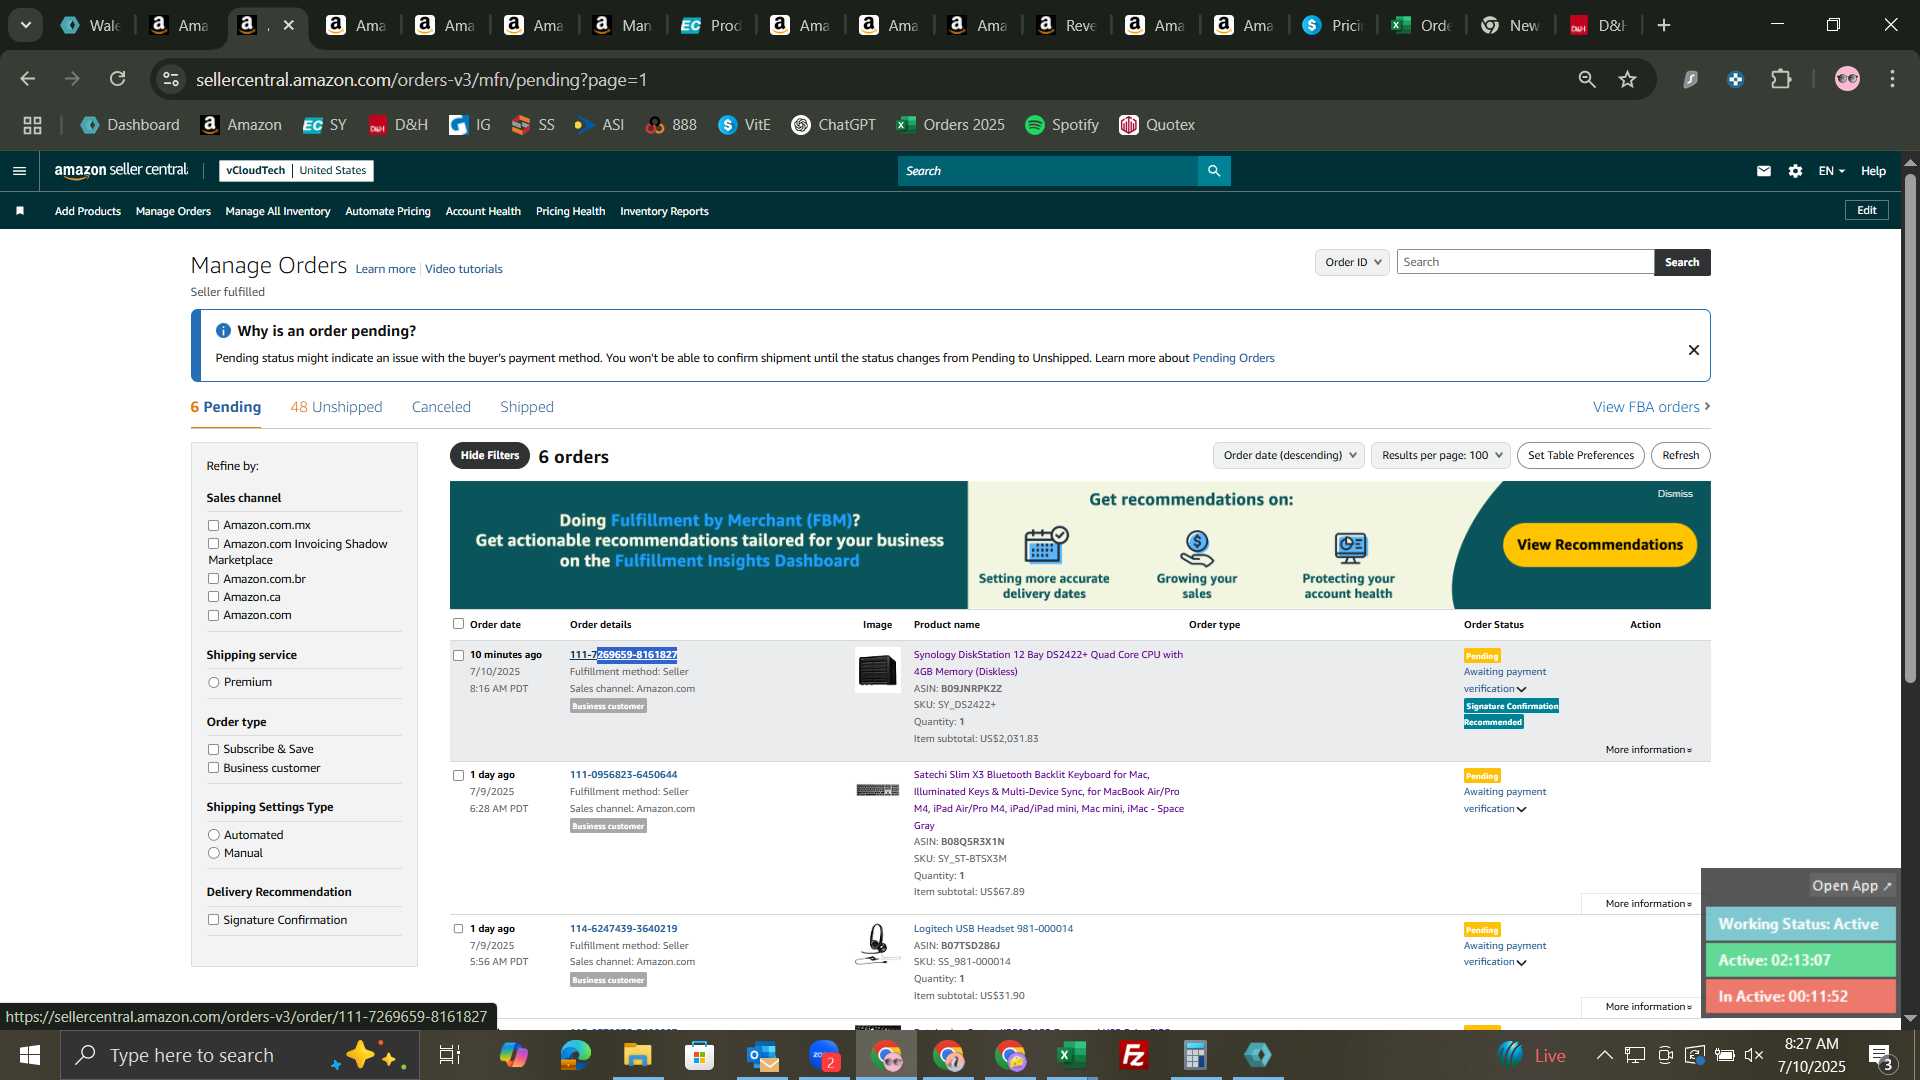Close the 'Why is an order pending' banner

(x=1694, y=350)
